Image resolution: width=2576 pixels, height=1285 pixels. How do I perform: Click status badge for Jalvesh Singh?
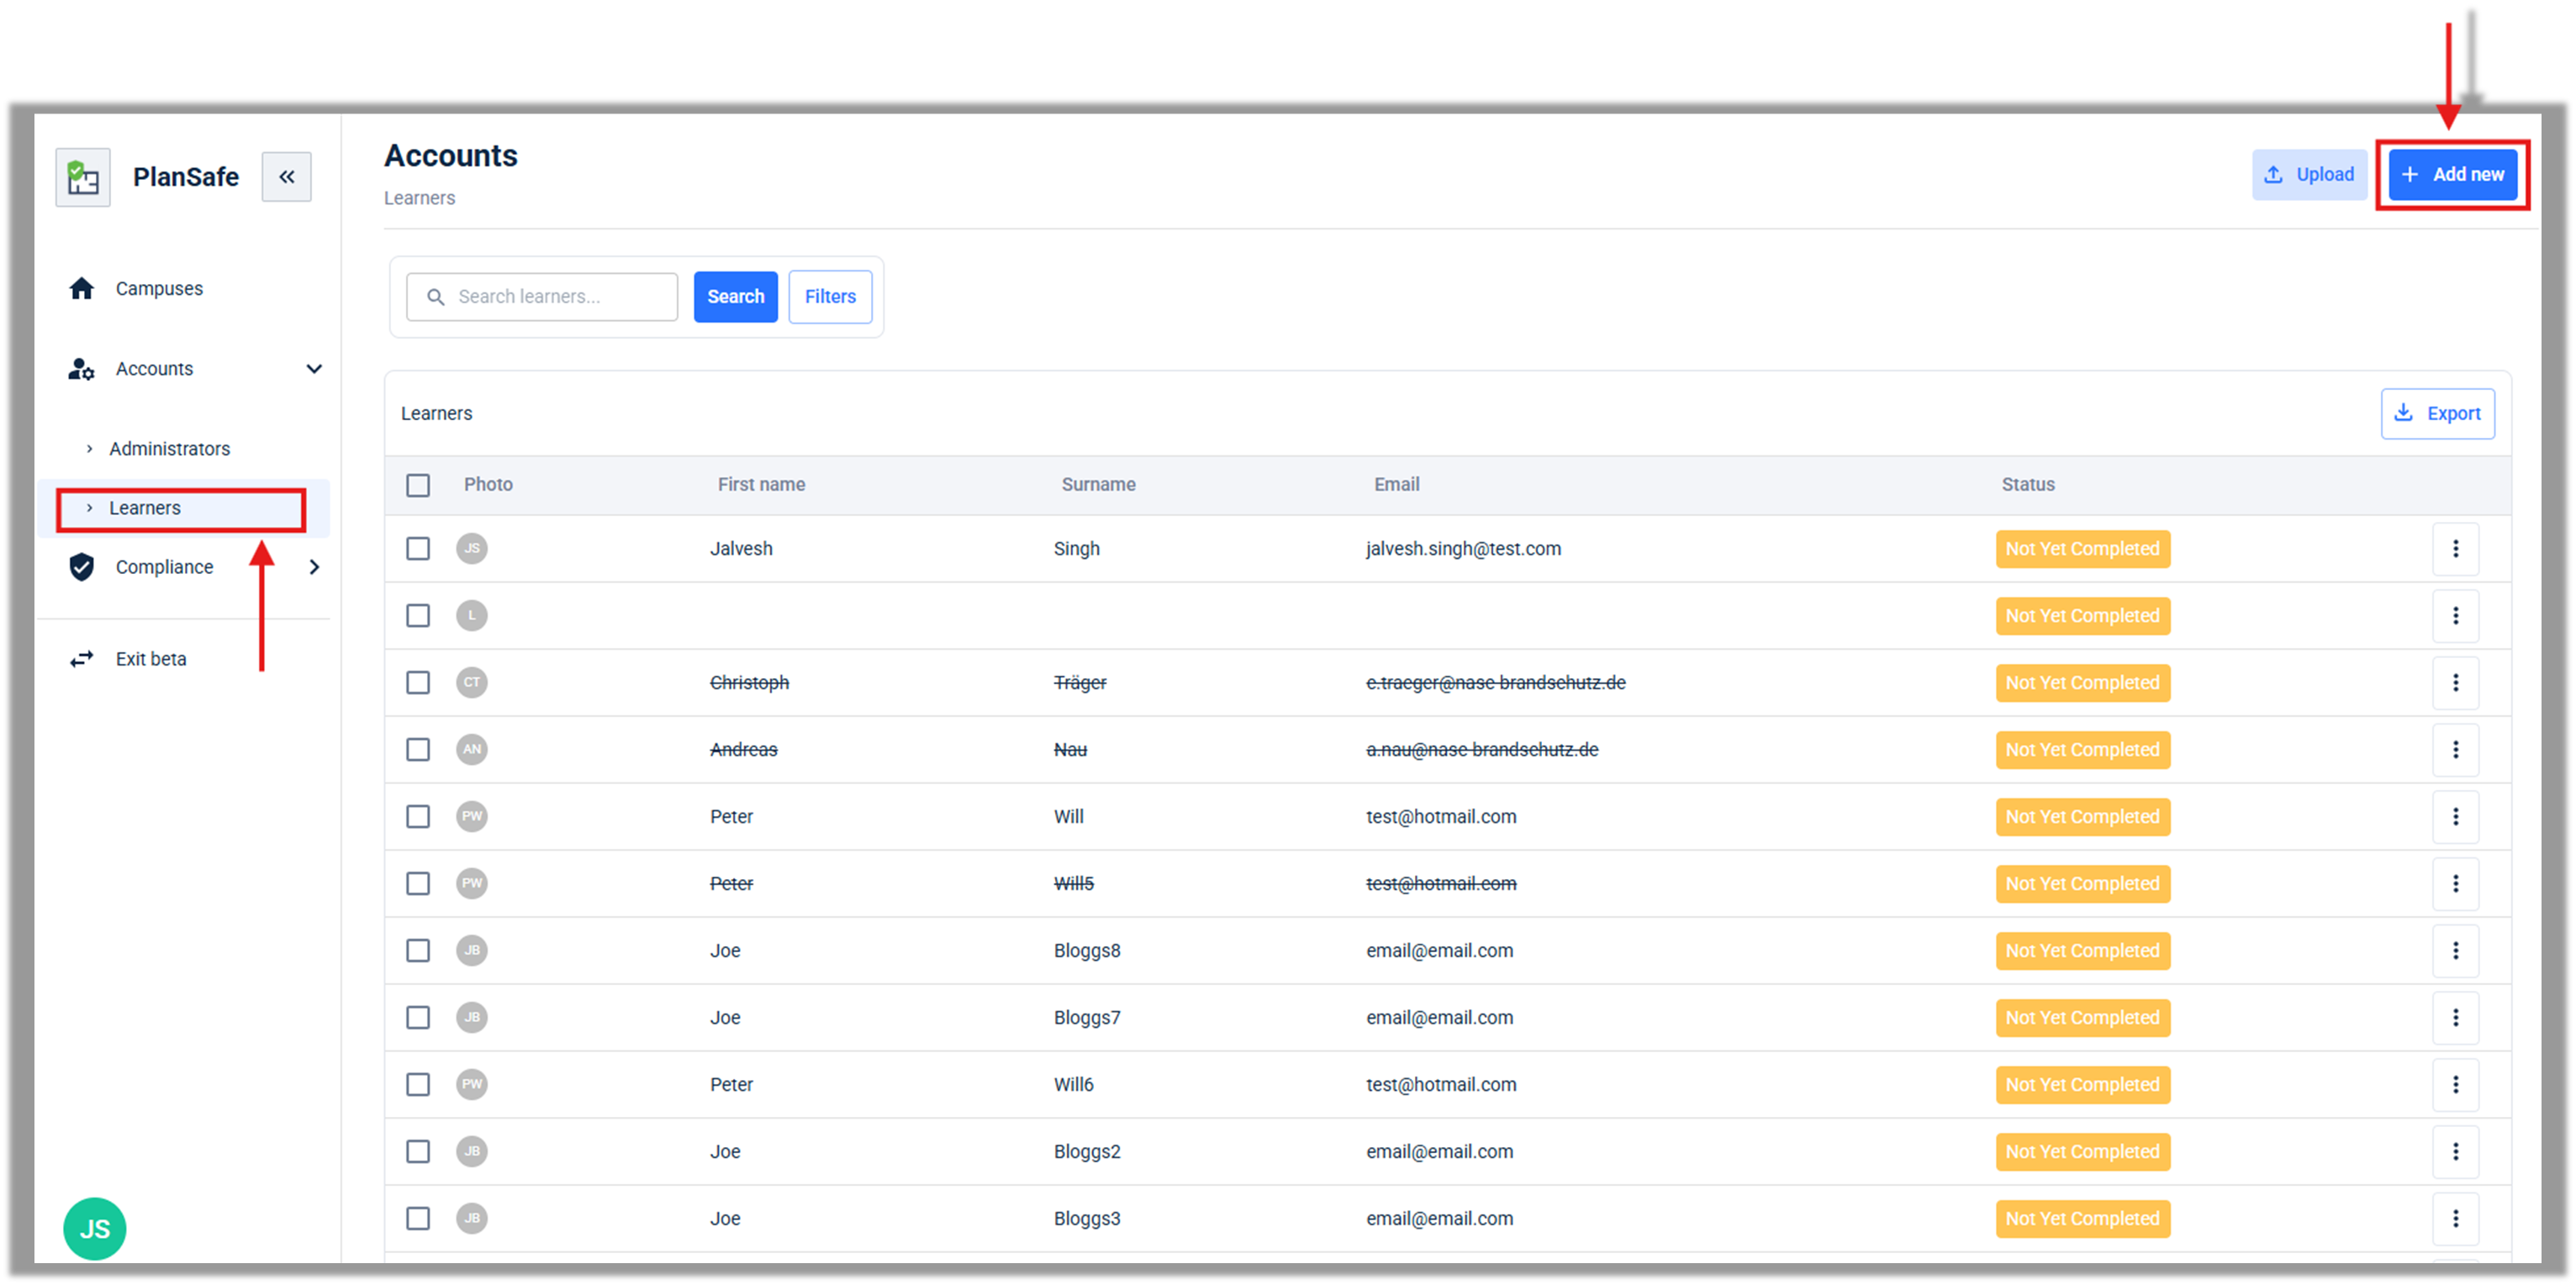point(2083,549)
